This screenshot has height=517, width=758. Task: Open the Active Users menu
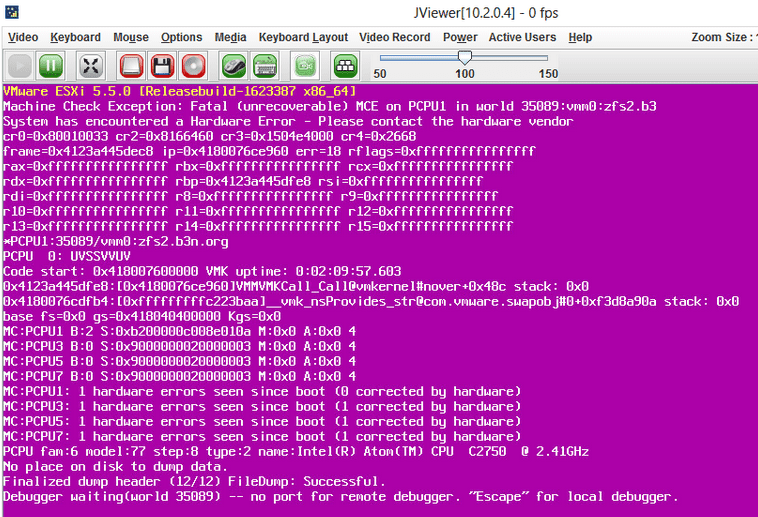pos(522,37)
